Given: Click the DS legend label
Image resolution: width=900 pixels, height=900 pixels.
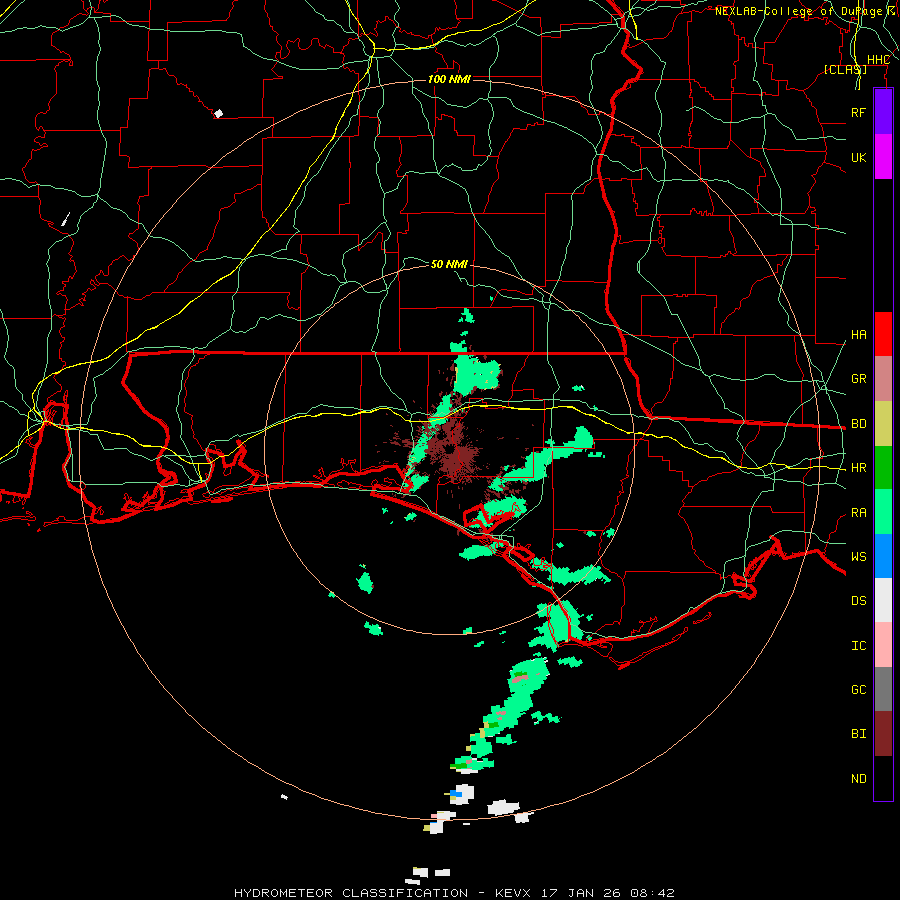Looking at the screenshot, I should [858, 601].
